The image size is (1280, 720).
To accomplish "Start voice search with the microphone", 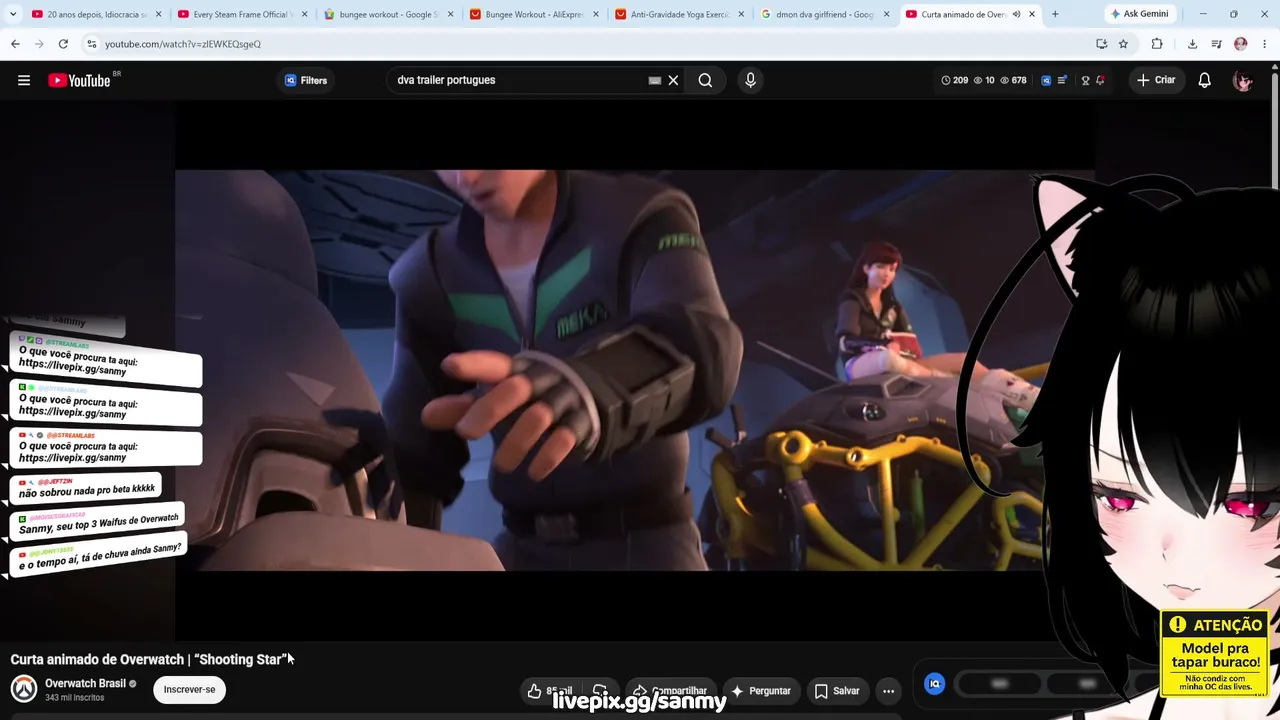I will click(750, 80).
